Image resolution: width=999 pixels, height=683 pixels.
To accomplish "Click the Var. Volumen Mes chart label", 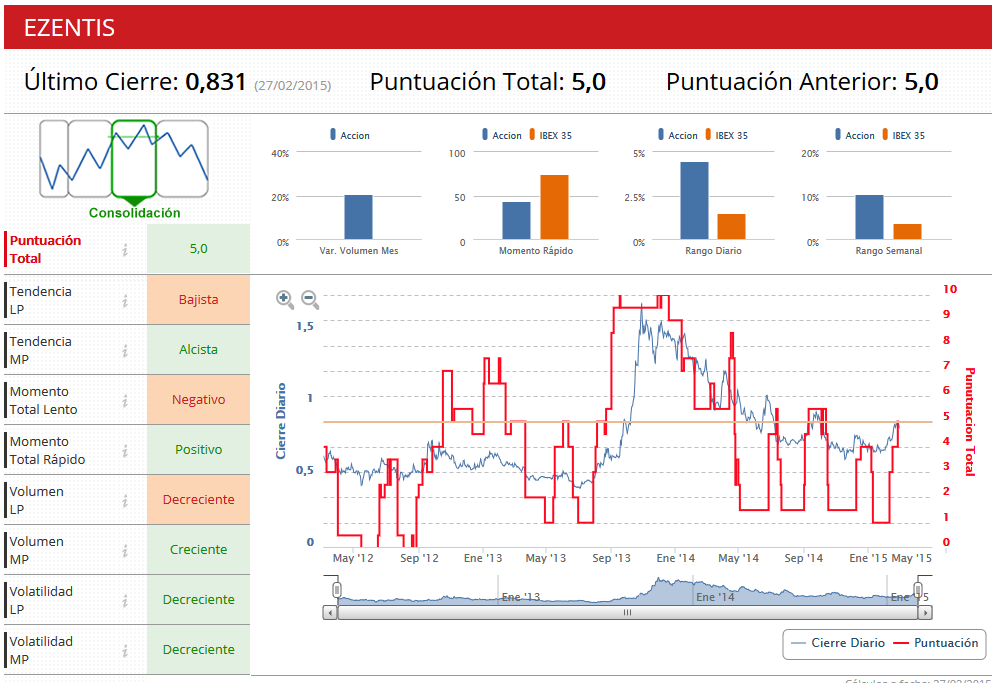I will click(359, 251).
